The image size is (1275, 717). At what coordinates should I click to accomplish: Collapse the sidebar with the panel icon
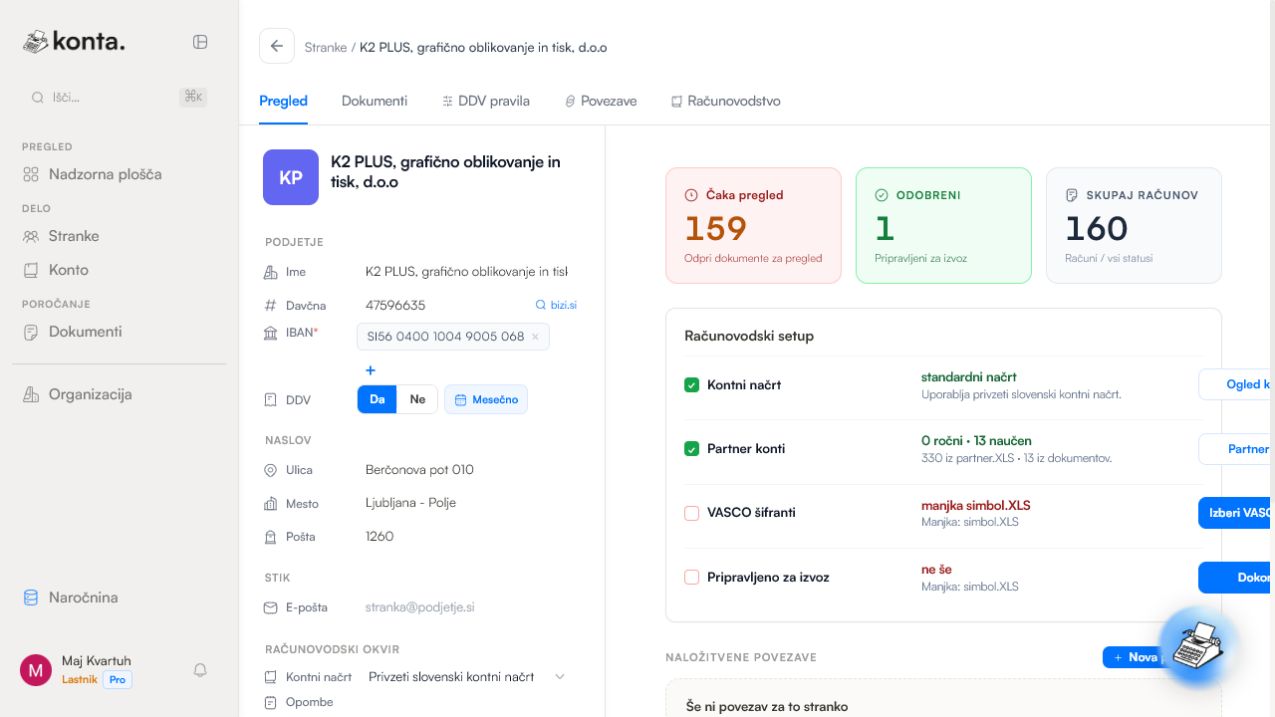[x=200, y=42]
